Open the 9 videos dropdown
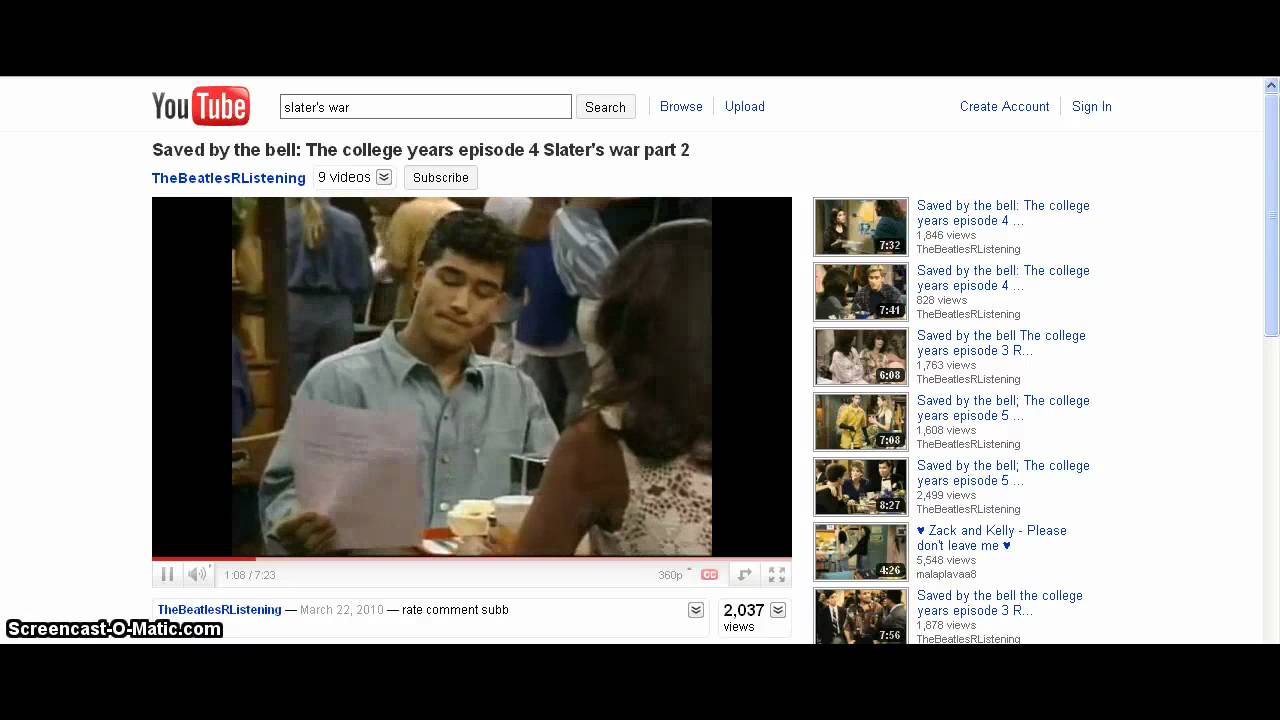The height and width of the screenshot is (720, 1280). [355, 177]
